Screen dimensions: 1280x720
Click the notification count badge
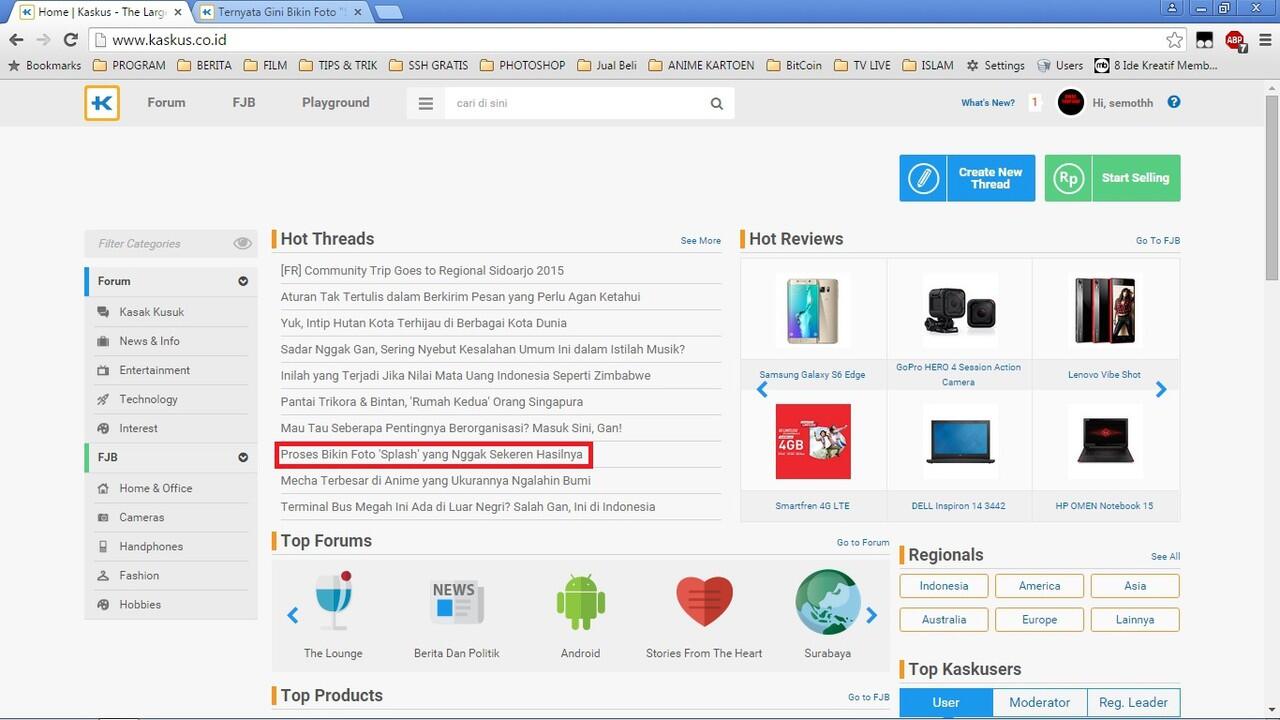pyautogui.click(x=1035, y=102)
